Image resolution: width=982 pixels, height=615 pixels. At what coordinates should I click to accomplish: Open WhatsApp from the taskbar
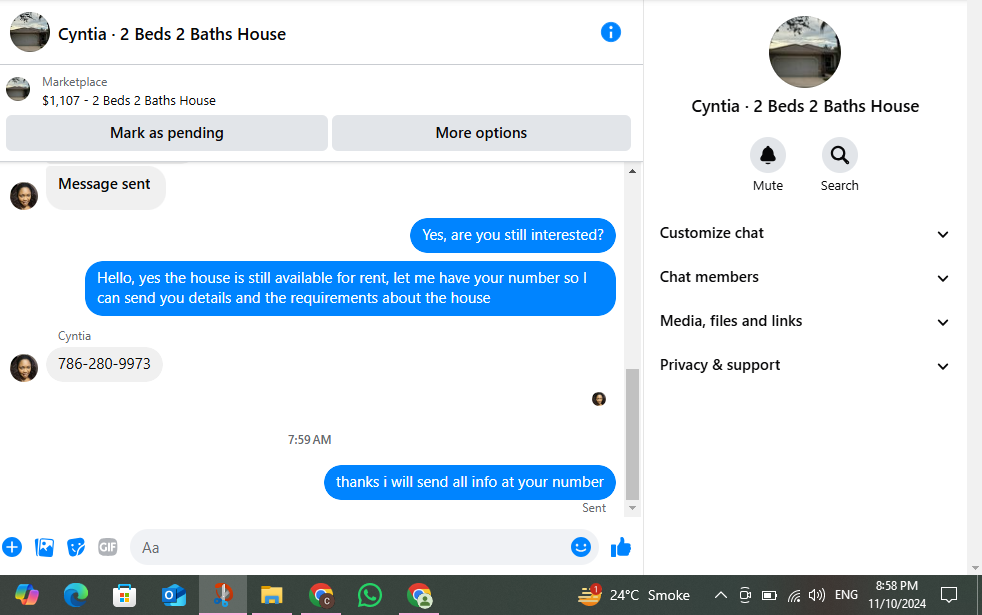click(x=370, y=595)
